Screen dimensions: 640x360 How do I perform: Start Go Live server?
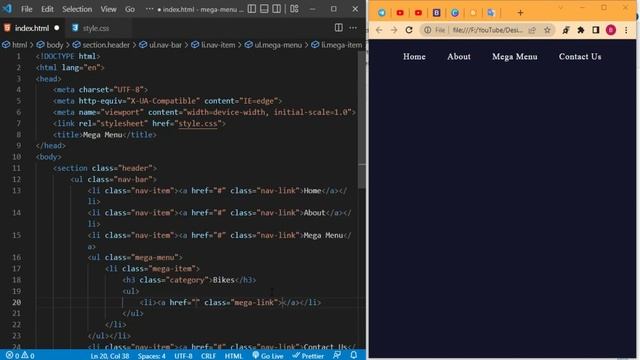click(x=268, y=356)
